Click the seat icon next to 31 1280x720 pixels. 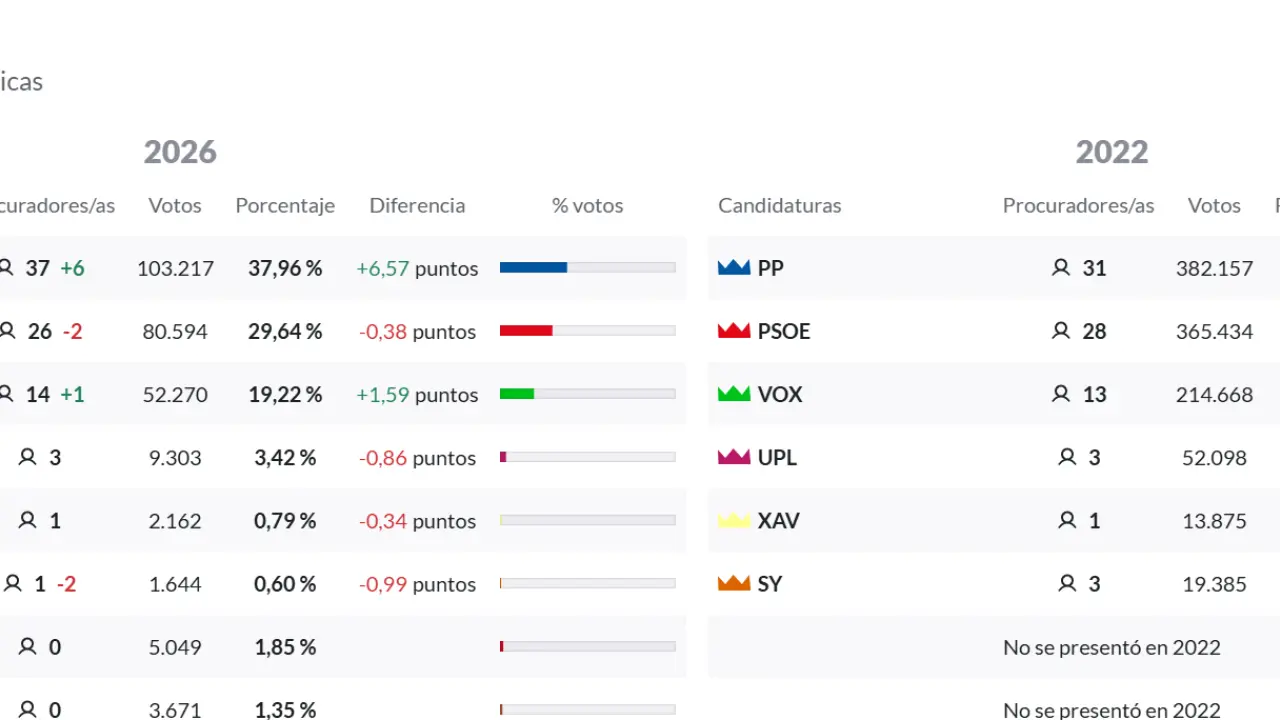pos(1061,268)
